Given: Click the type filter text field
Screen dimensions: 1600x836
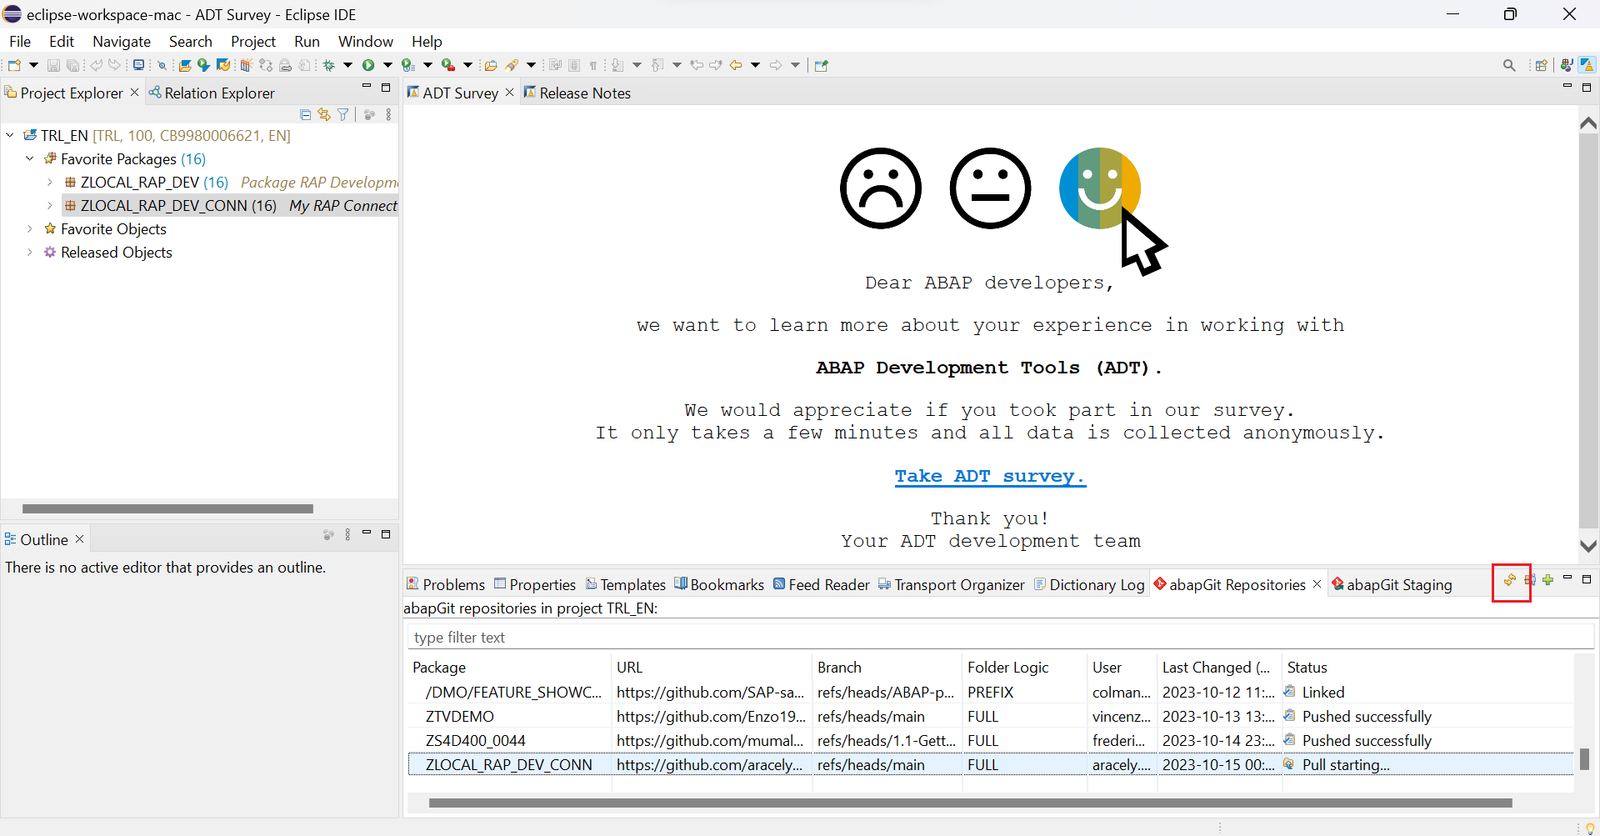Looking at the screenshot, I should pyautogui.click(x=999, y=637).
